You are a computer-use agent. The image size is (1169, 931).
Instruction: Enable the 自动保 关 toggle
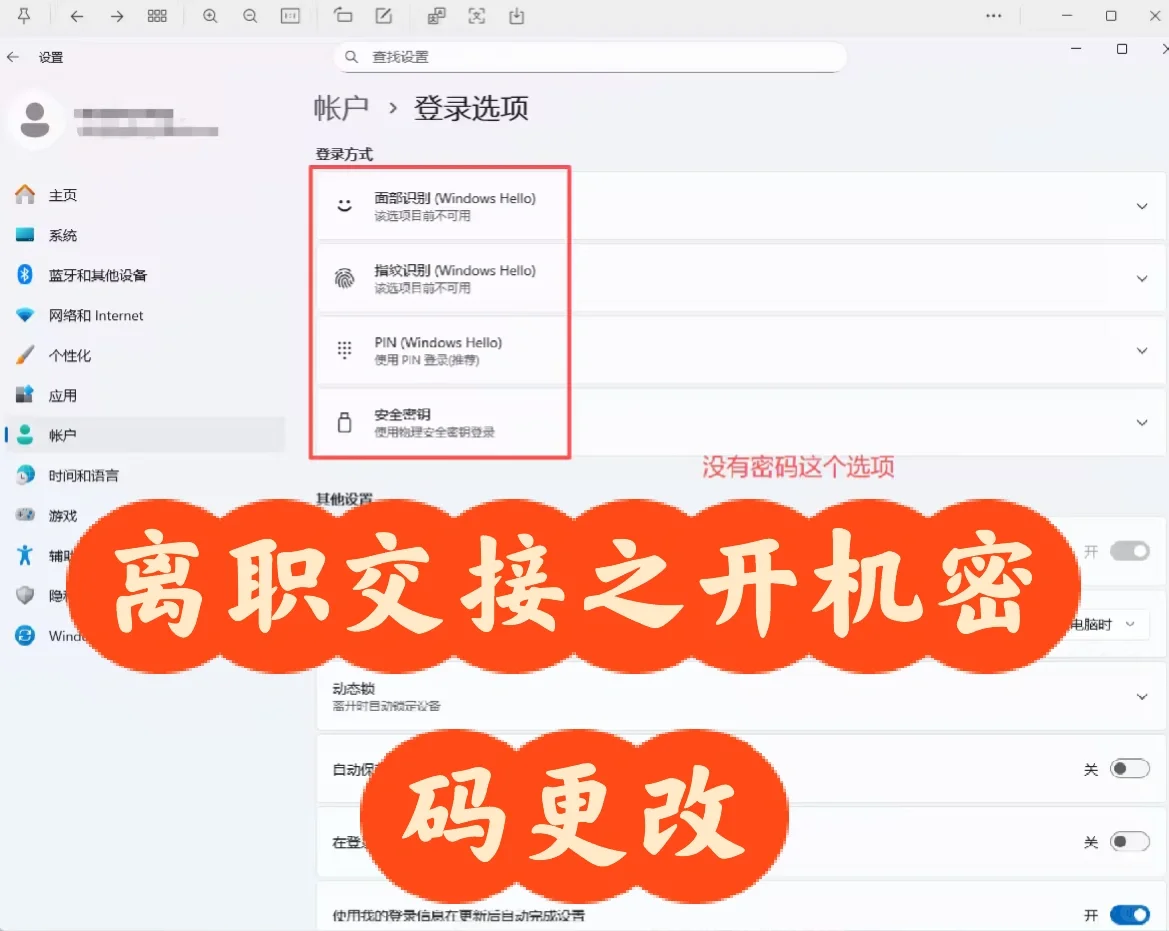tap(1131, 768)
